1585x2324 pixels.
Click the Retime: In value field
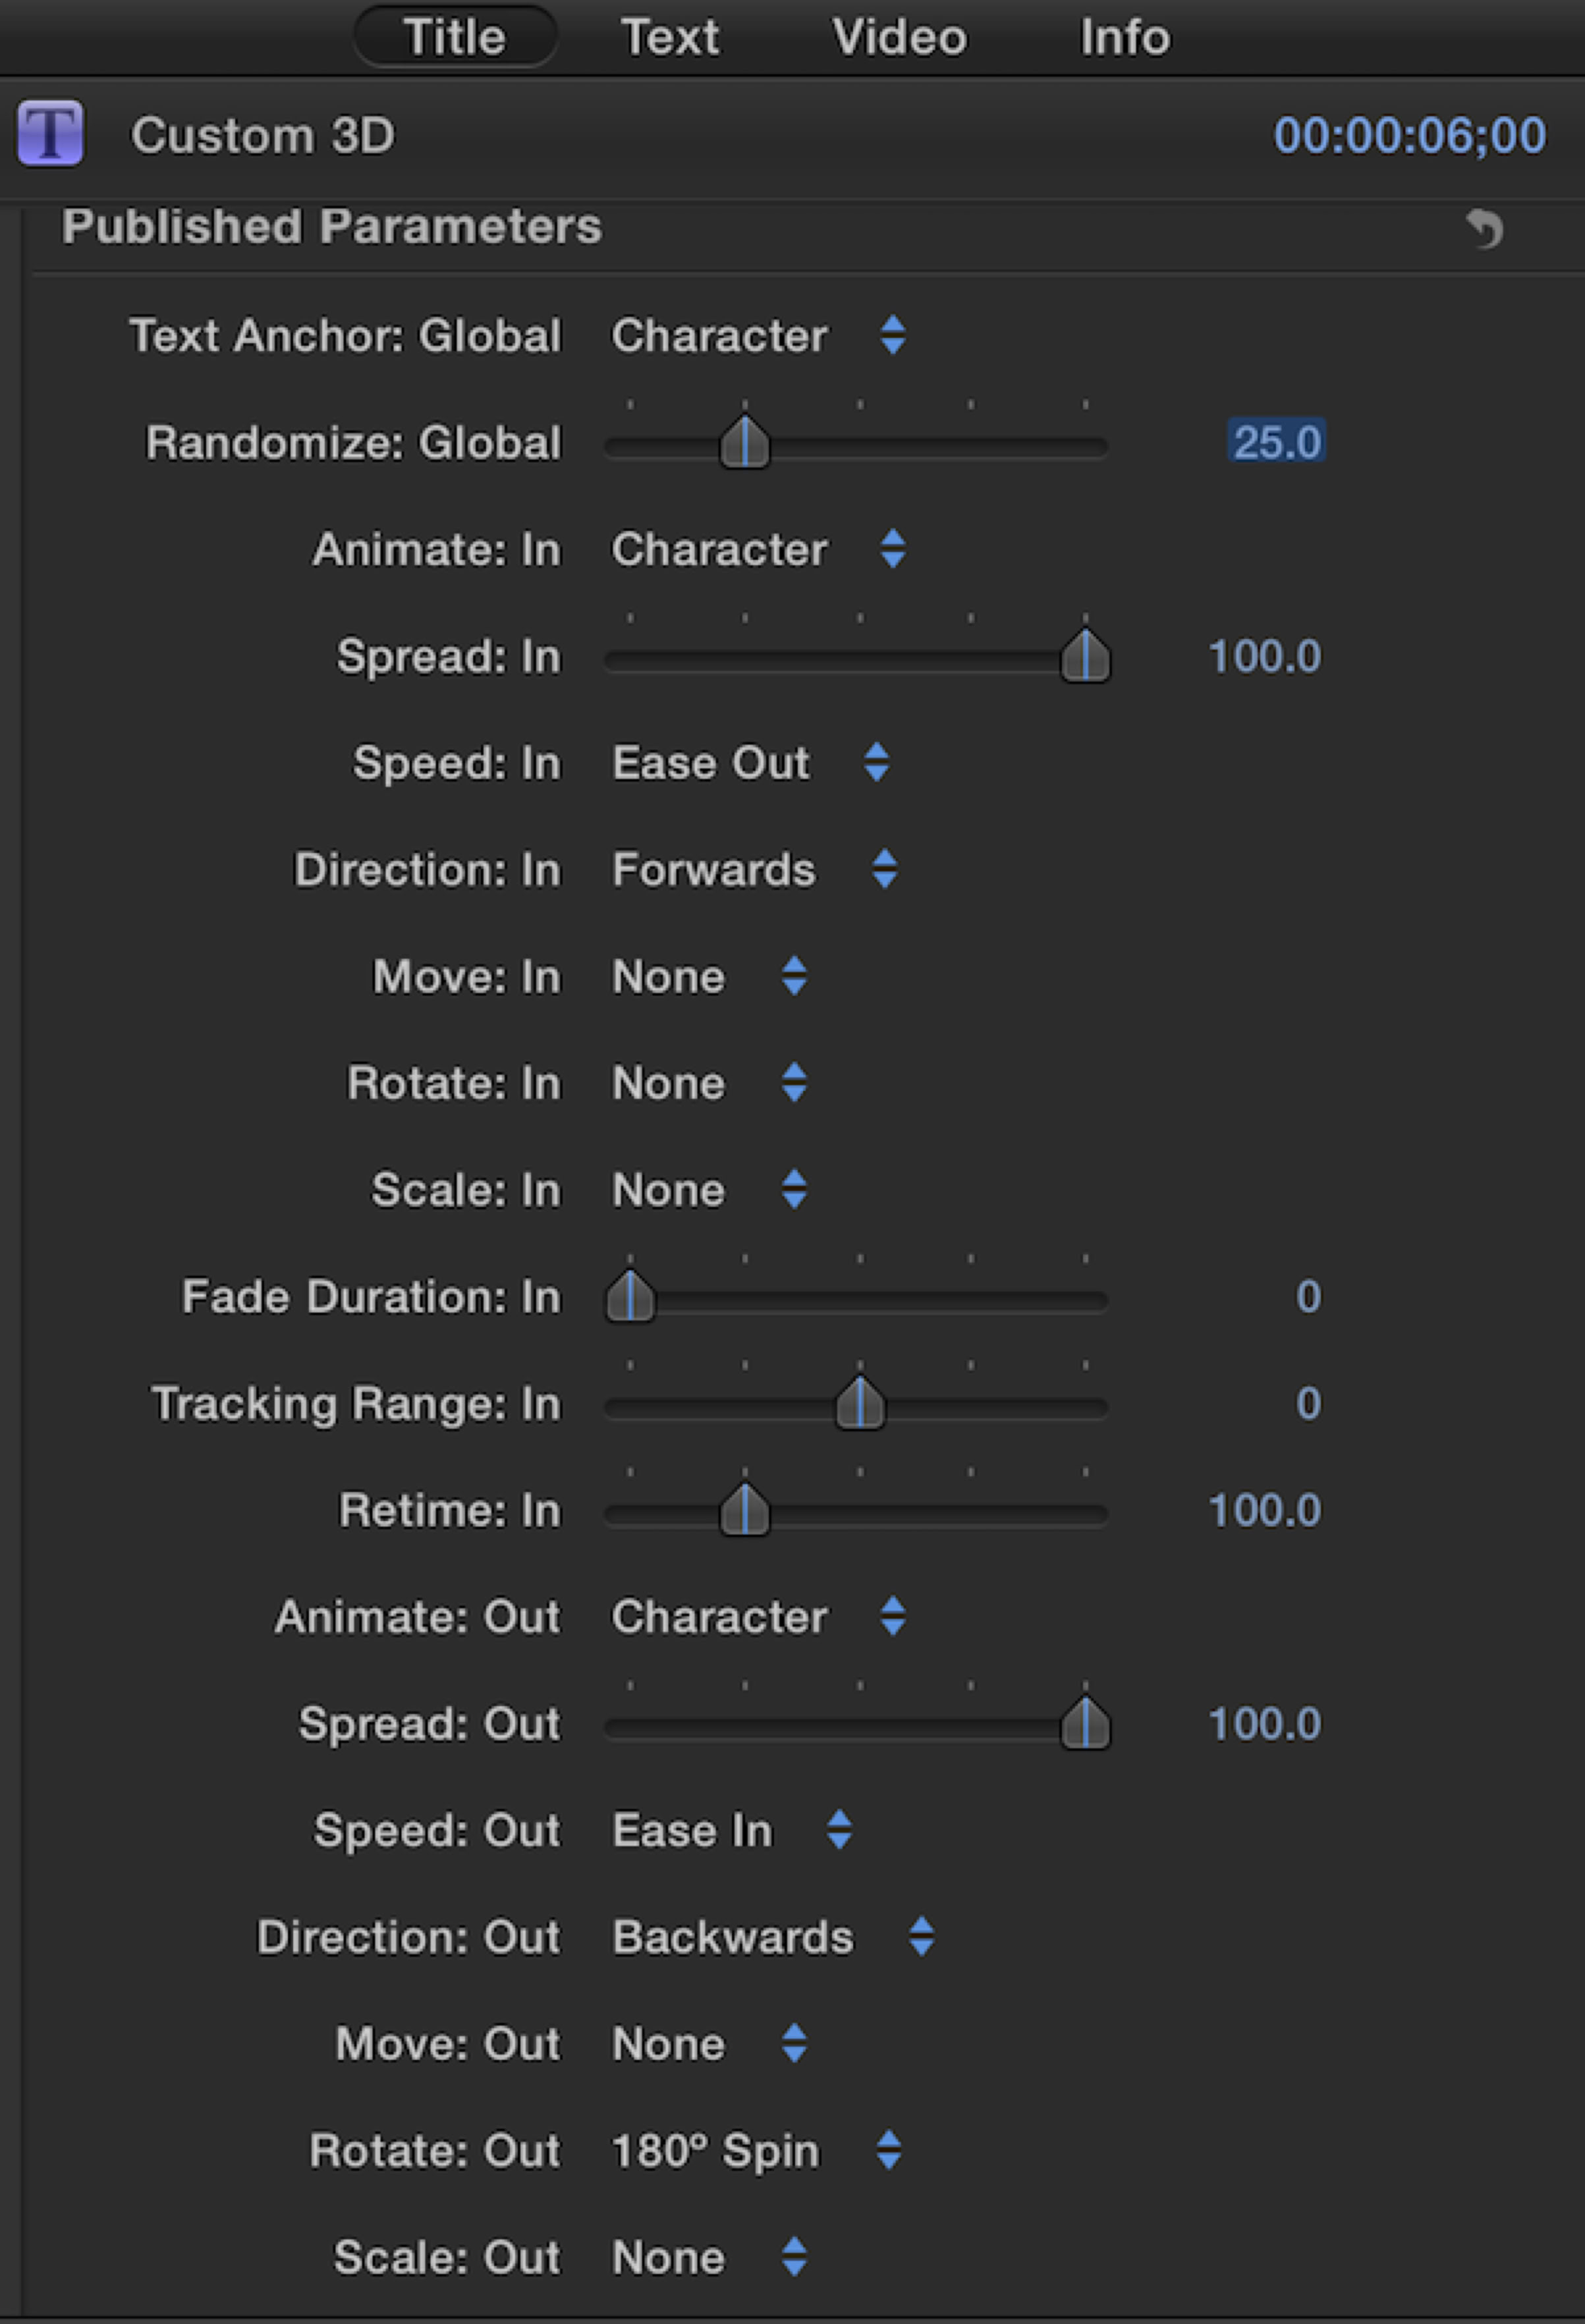1264,1510
